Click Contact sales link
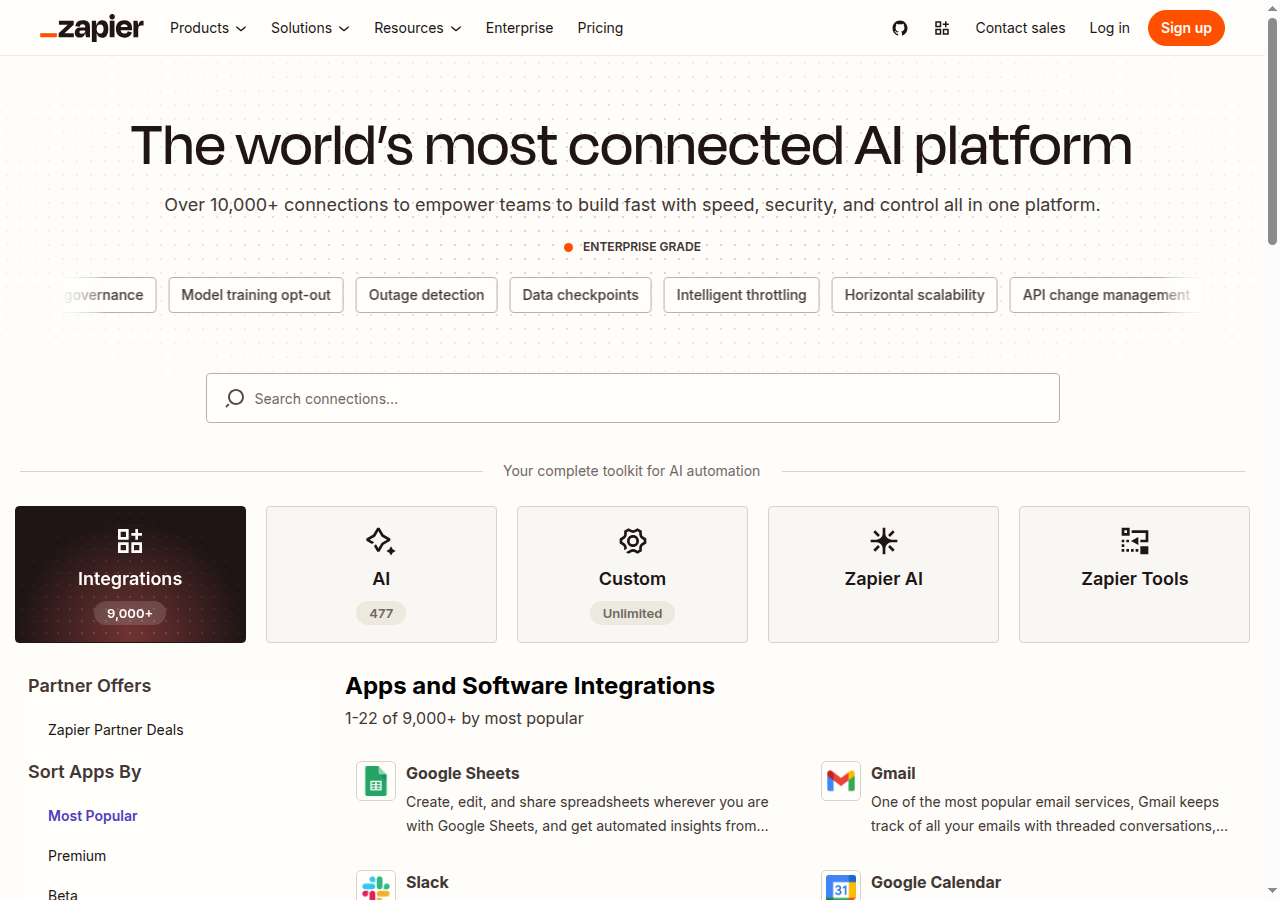The width and height of the screenshot is (1280, 900). click(1020, 28)
